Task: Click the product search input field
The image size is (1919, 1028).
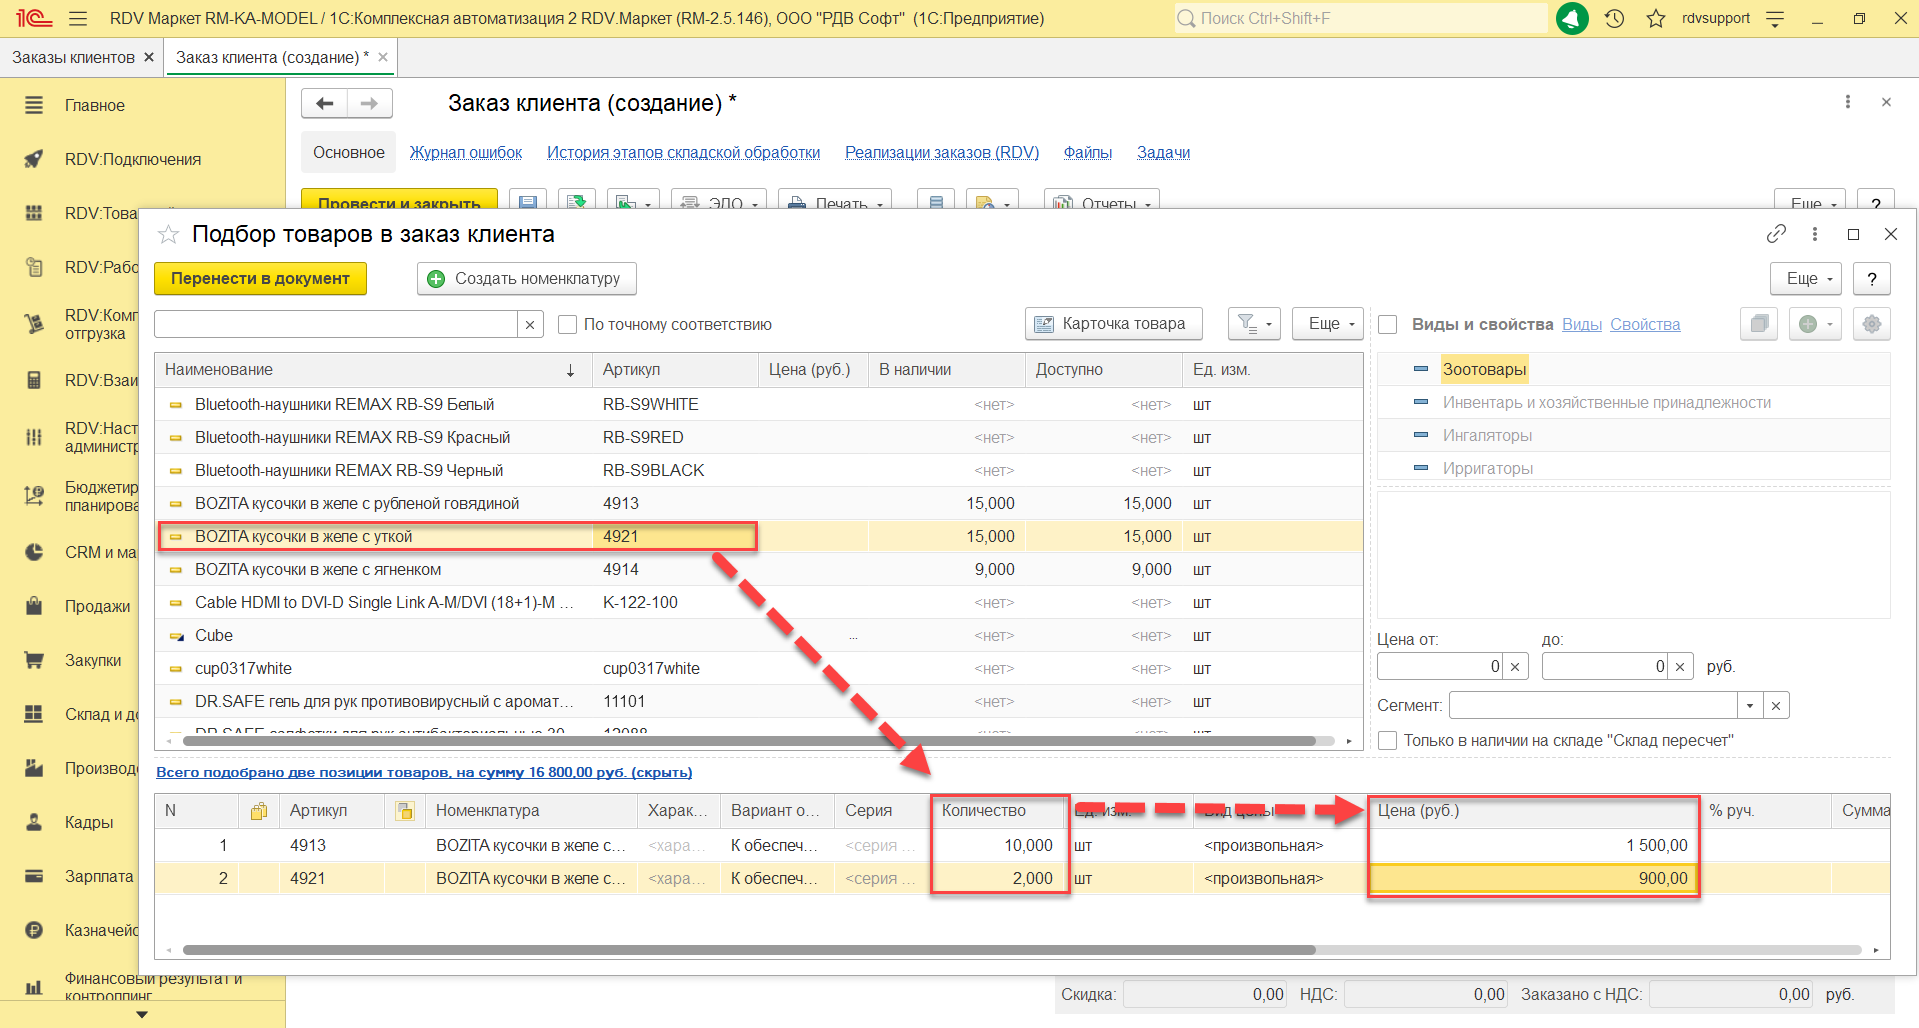Action: point(335,324)
